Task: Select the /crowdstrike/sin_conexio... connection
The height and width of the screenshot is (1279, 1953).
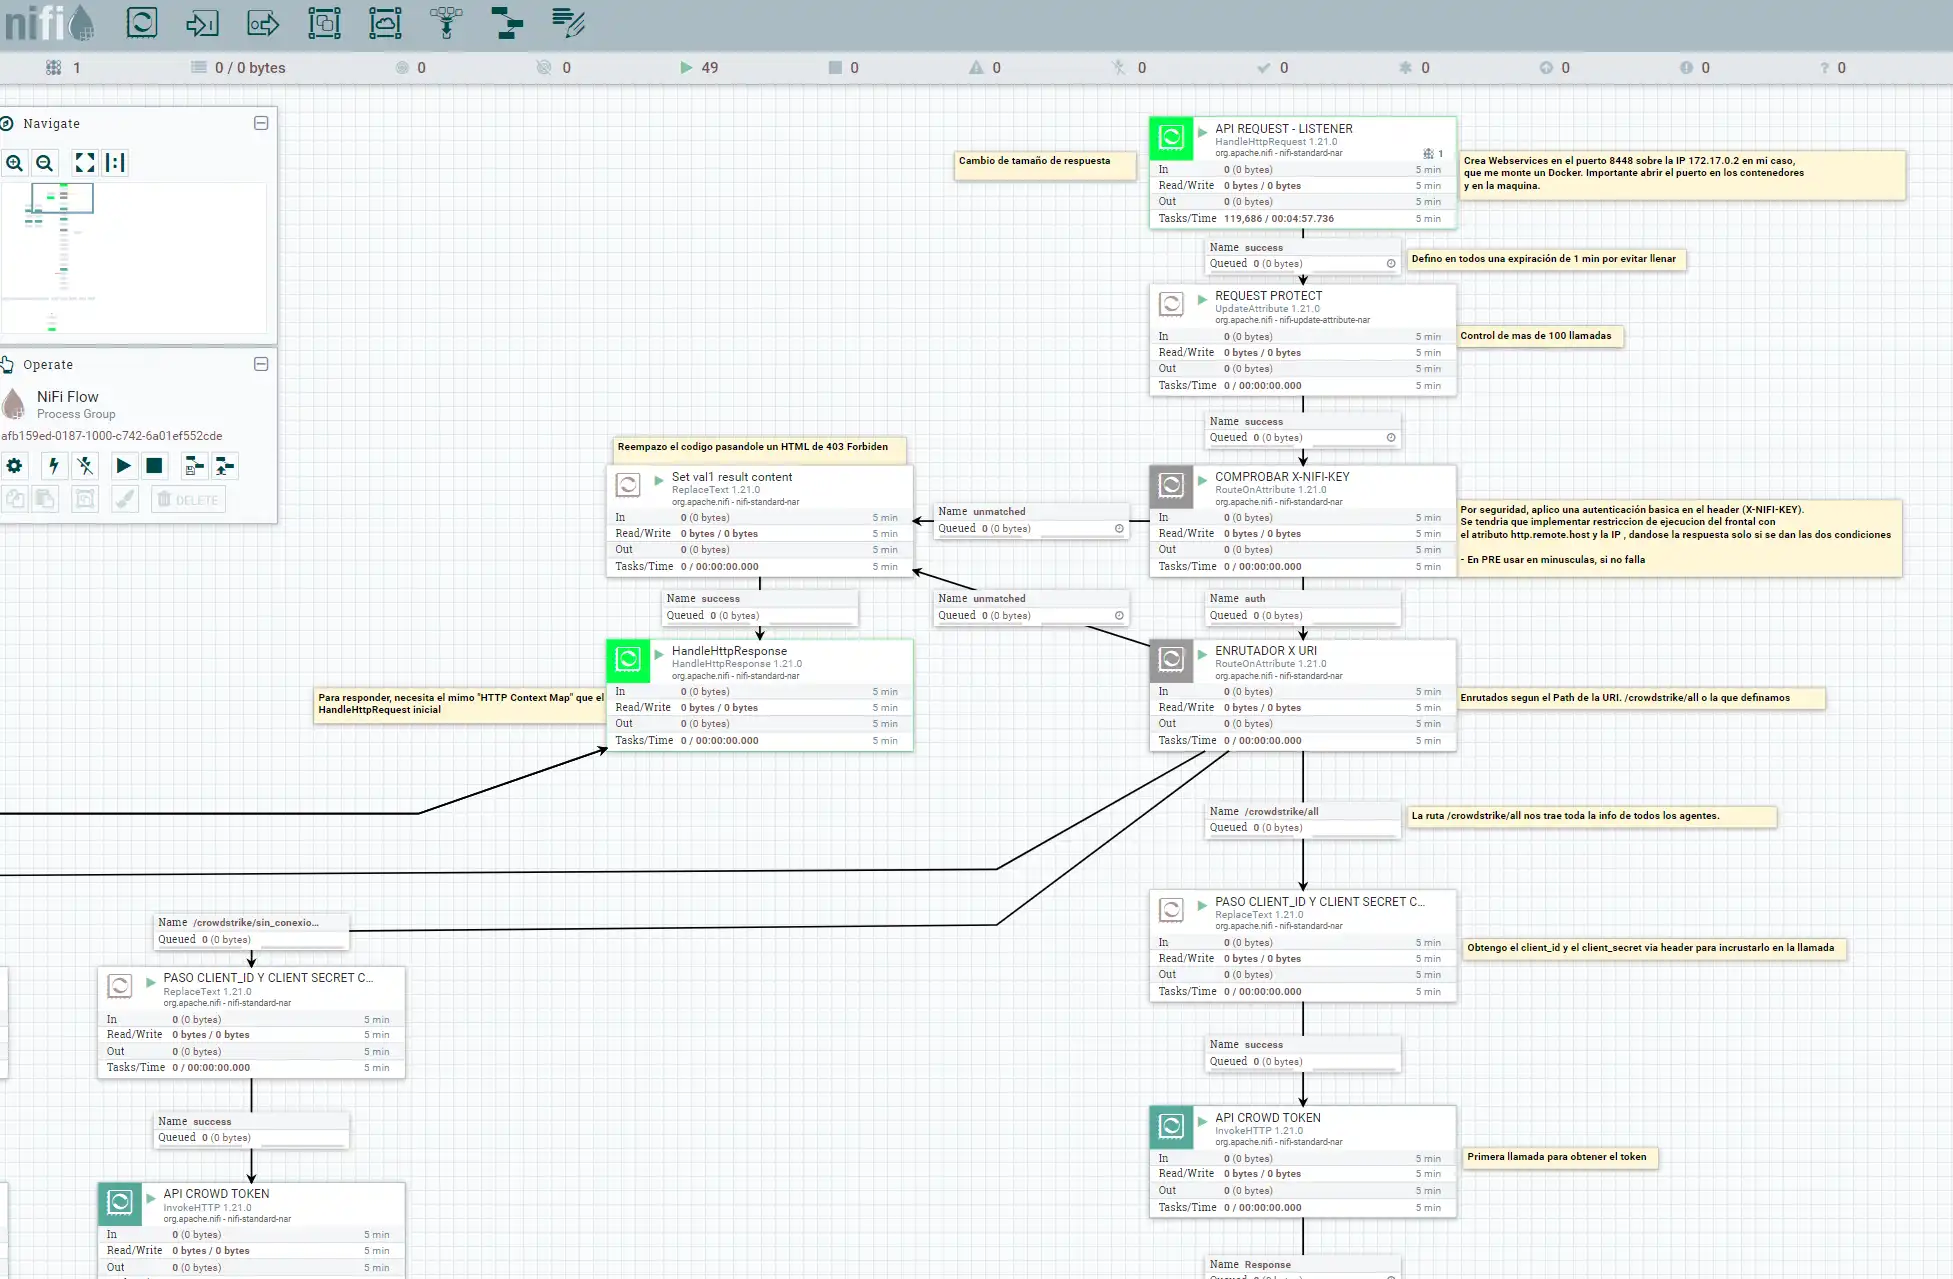Action: [251, 930]
